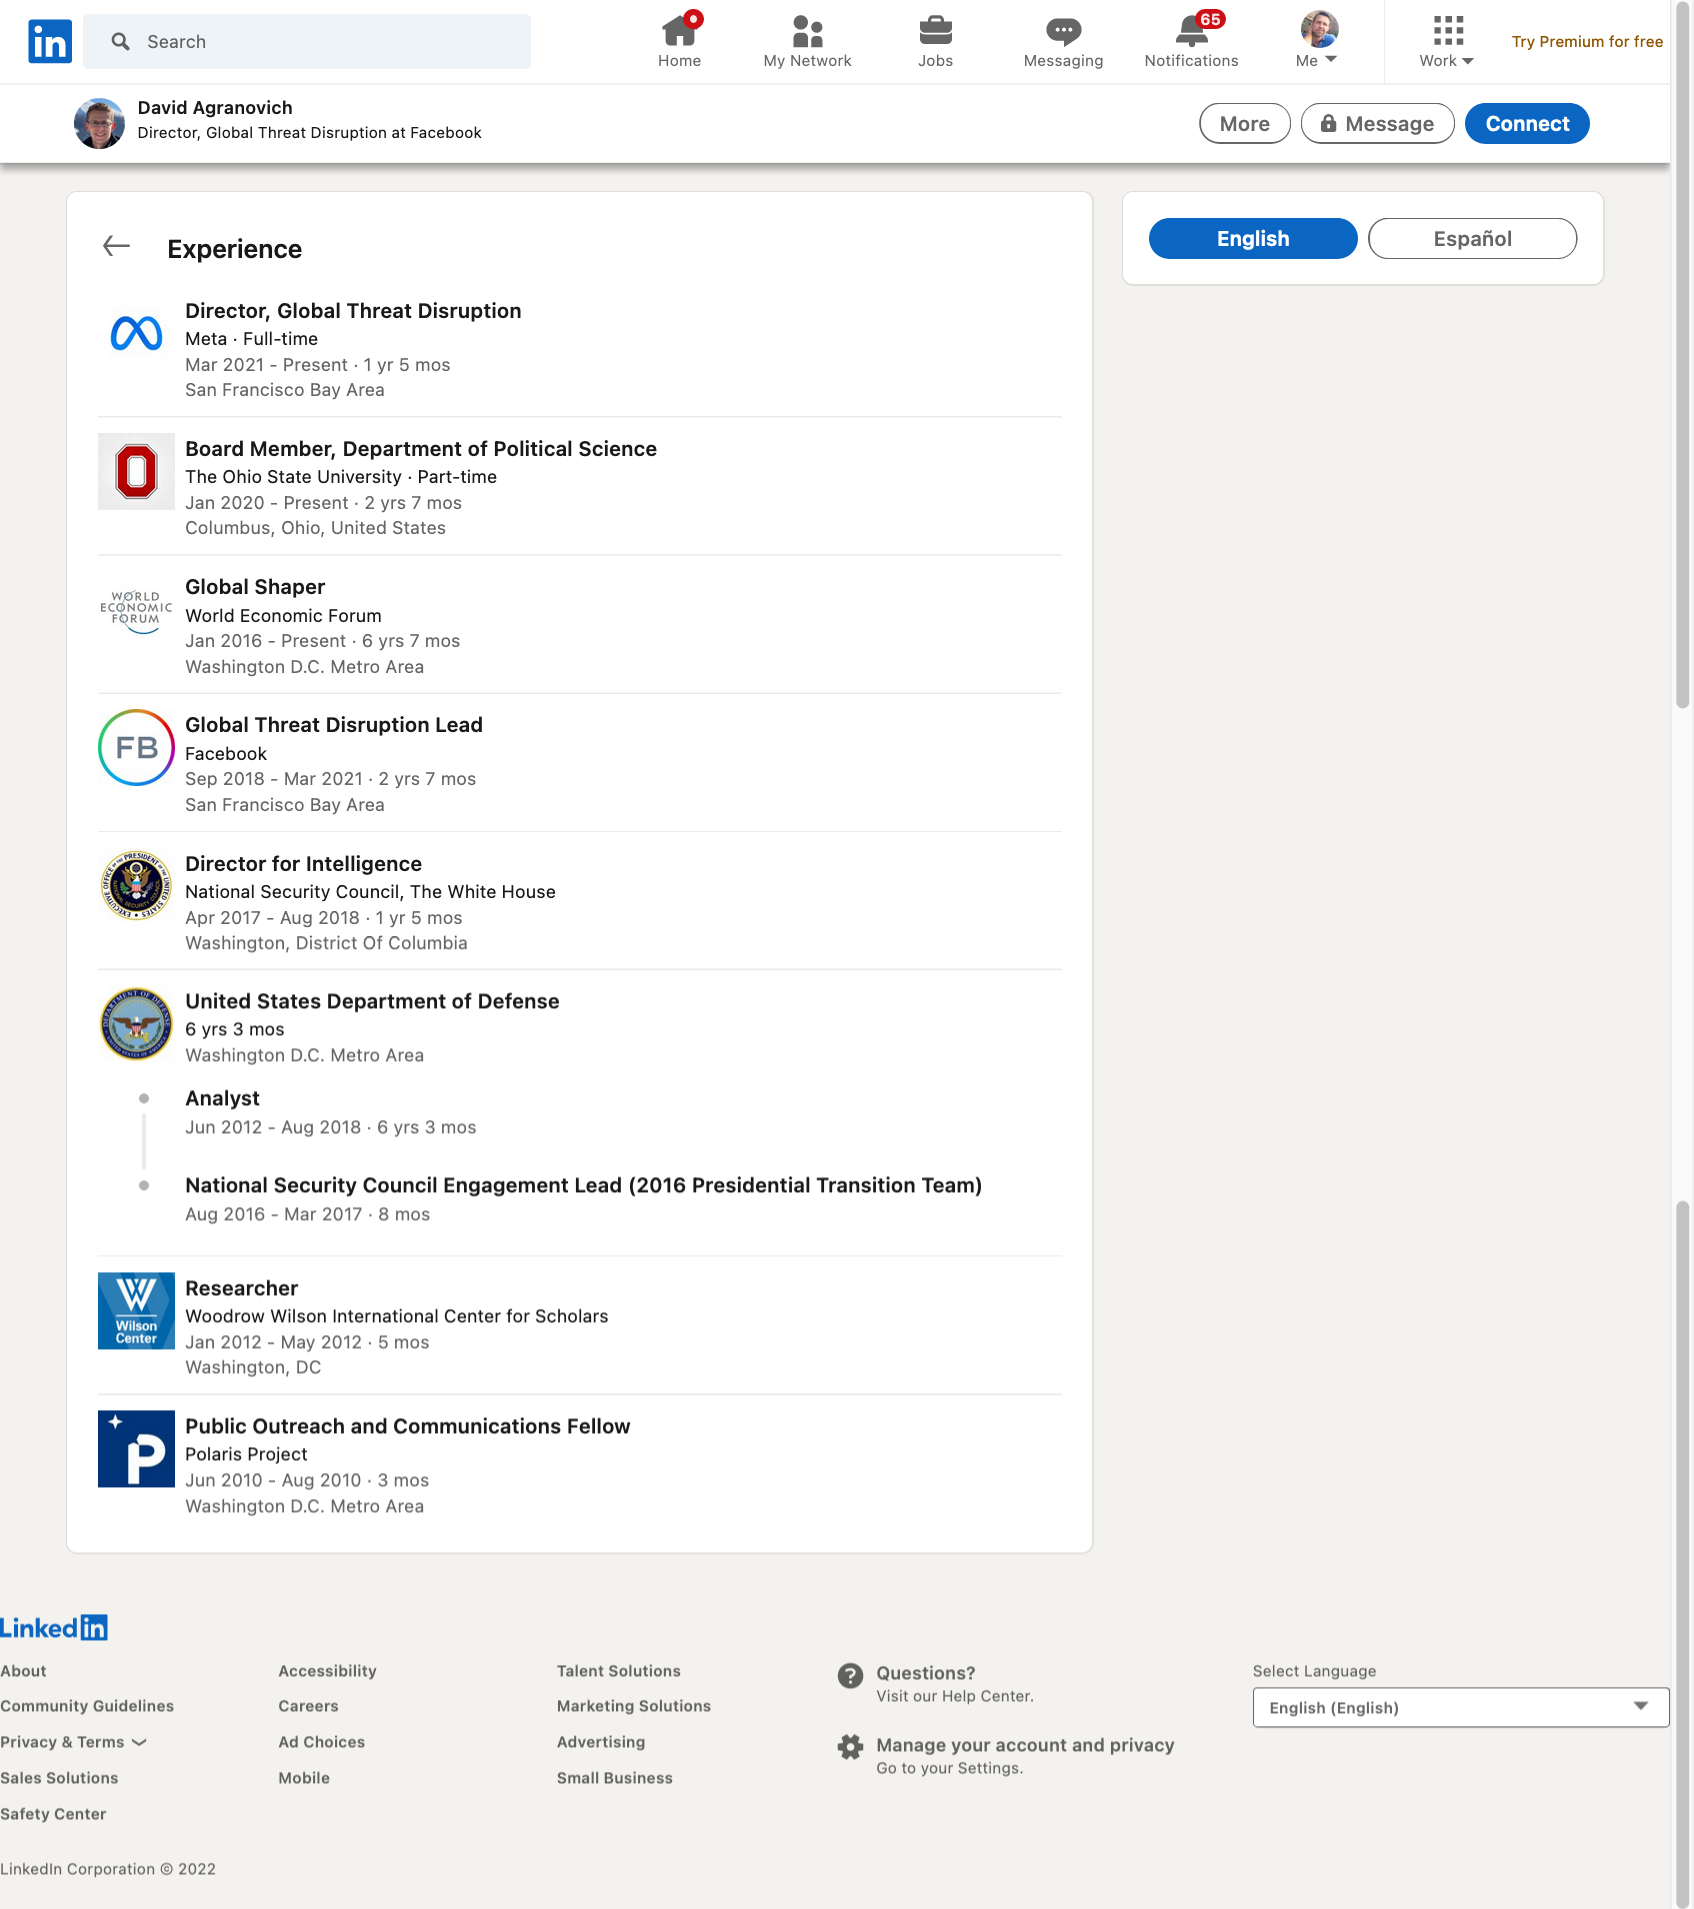
Task: Click the David Agranovich profile photo
Action: coord(99,123)
